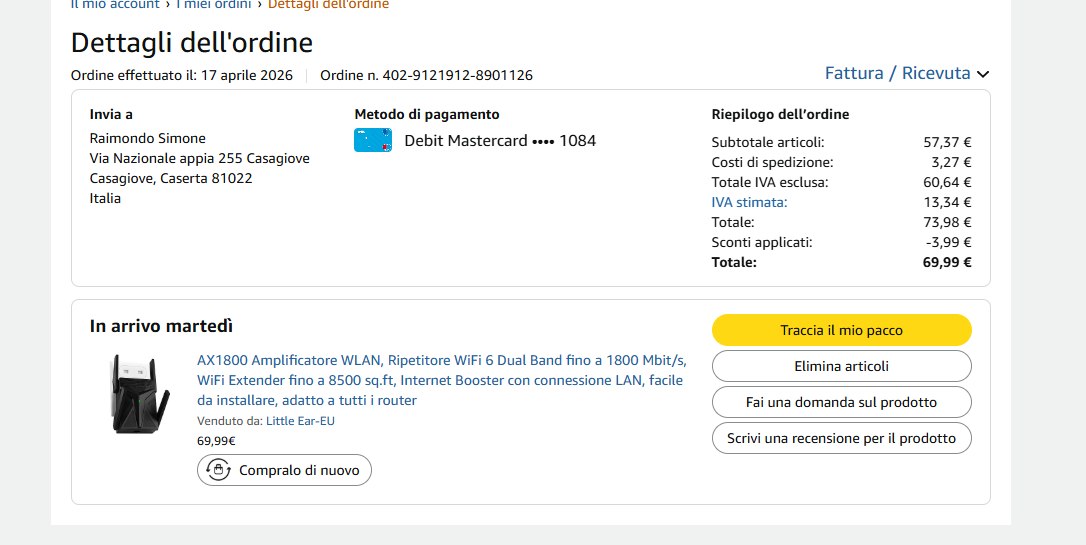Visit the Little Ear-EU seller link

coord(300,421)
